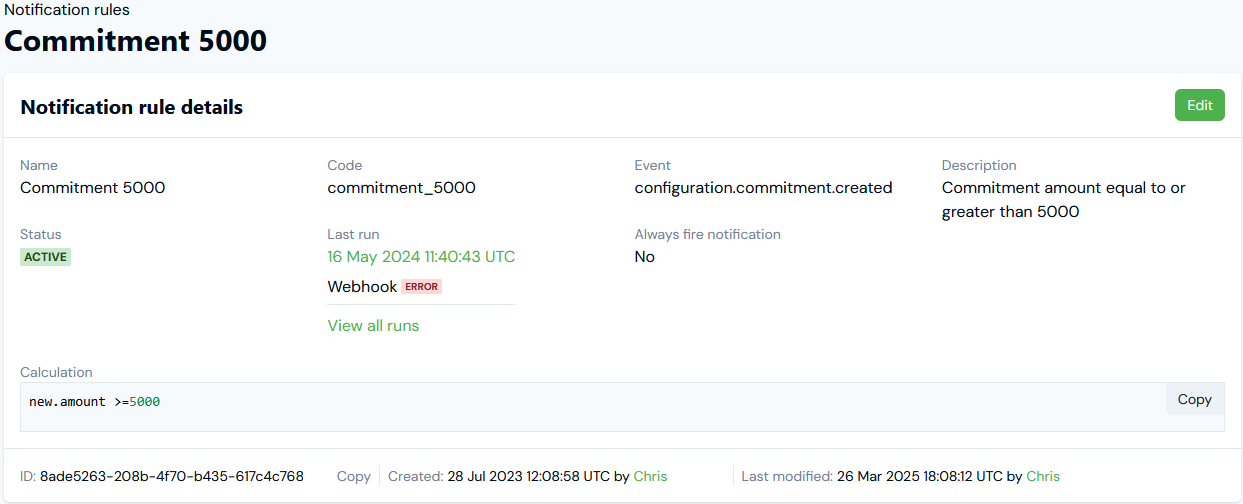Click the commitment_5000 code value
The image size is (1243, 504).
click(x=401, y=188)
